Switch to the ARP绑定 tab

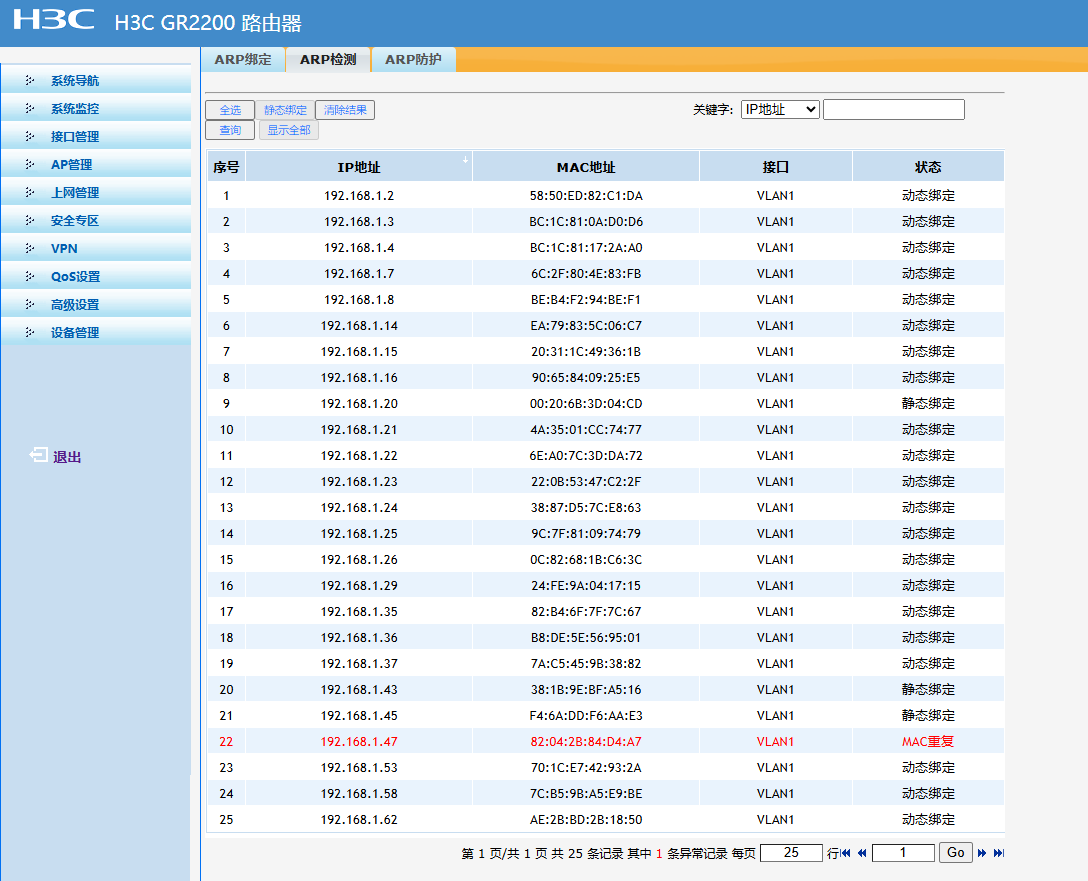[243, 60]
